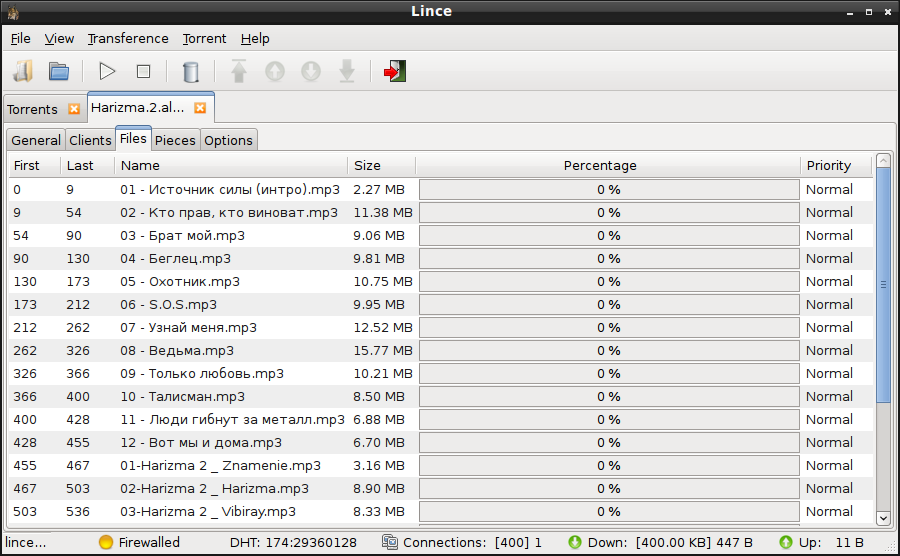
Task: Sort by the Last column header
Action: tap(87, 166)
